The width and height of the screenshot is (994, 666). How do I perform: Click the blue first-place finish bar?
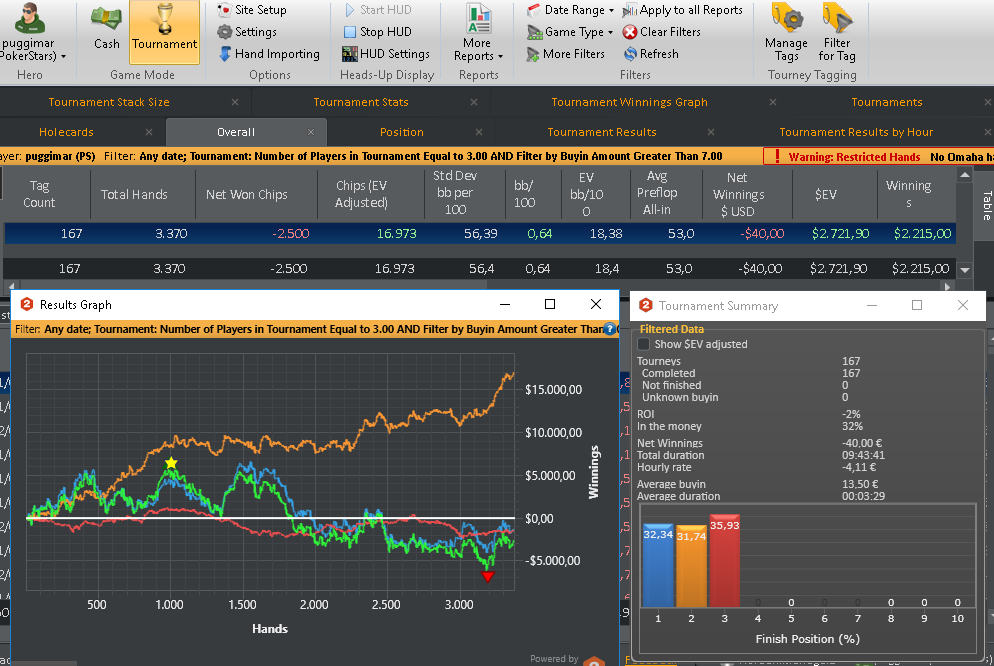click(658, 565)
